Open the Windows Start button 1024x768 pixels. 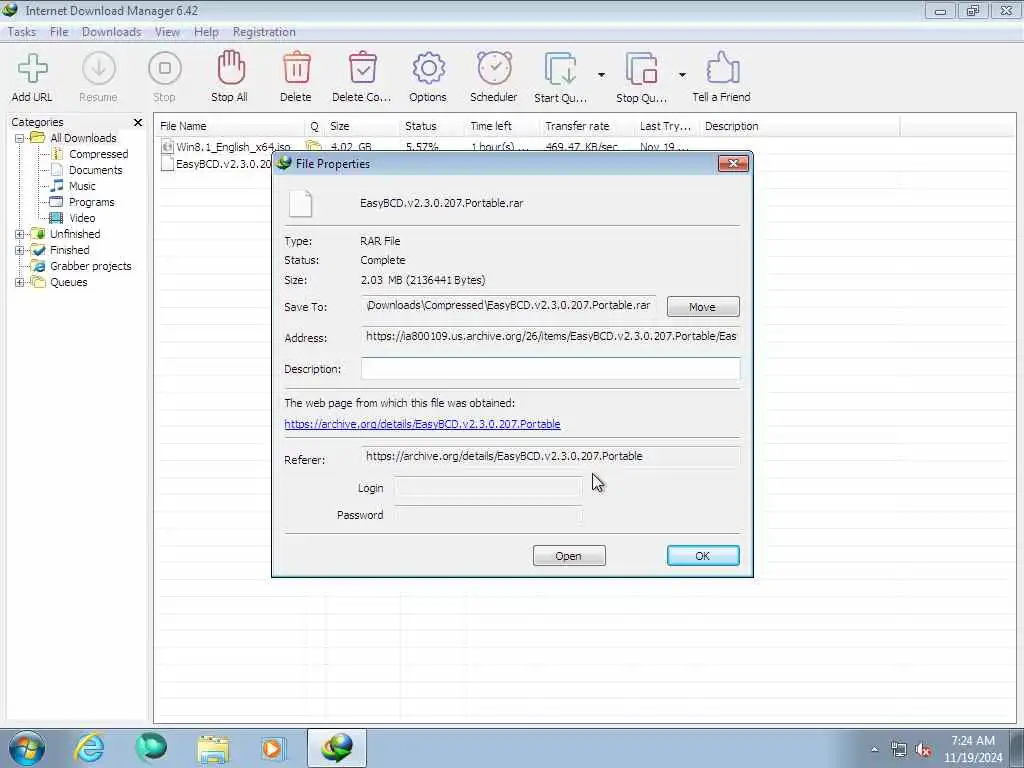point(27,748)
